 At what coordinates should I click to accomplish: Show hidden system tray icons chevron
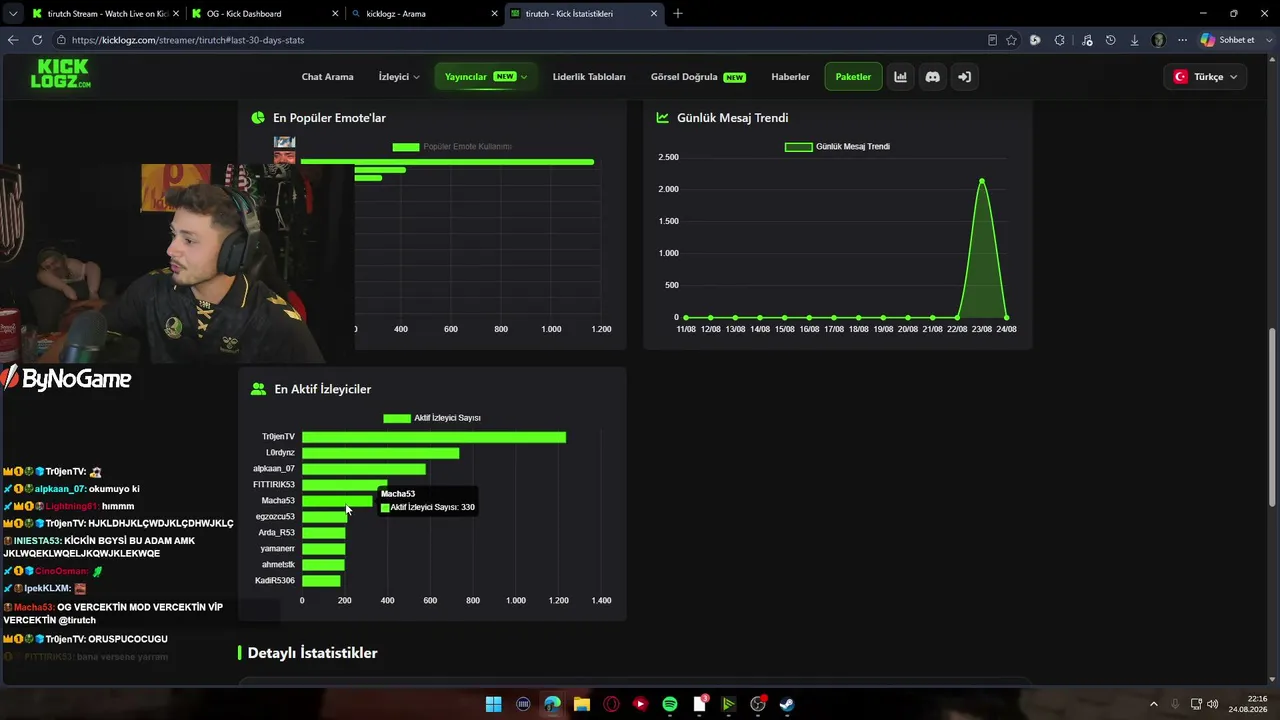tap(1153, 704)
